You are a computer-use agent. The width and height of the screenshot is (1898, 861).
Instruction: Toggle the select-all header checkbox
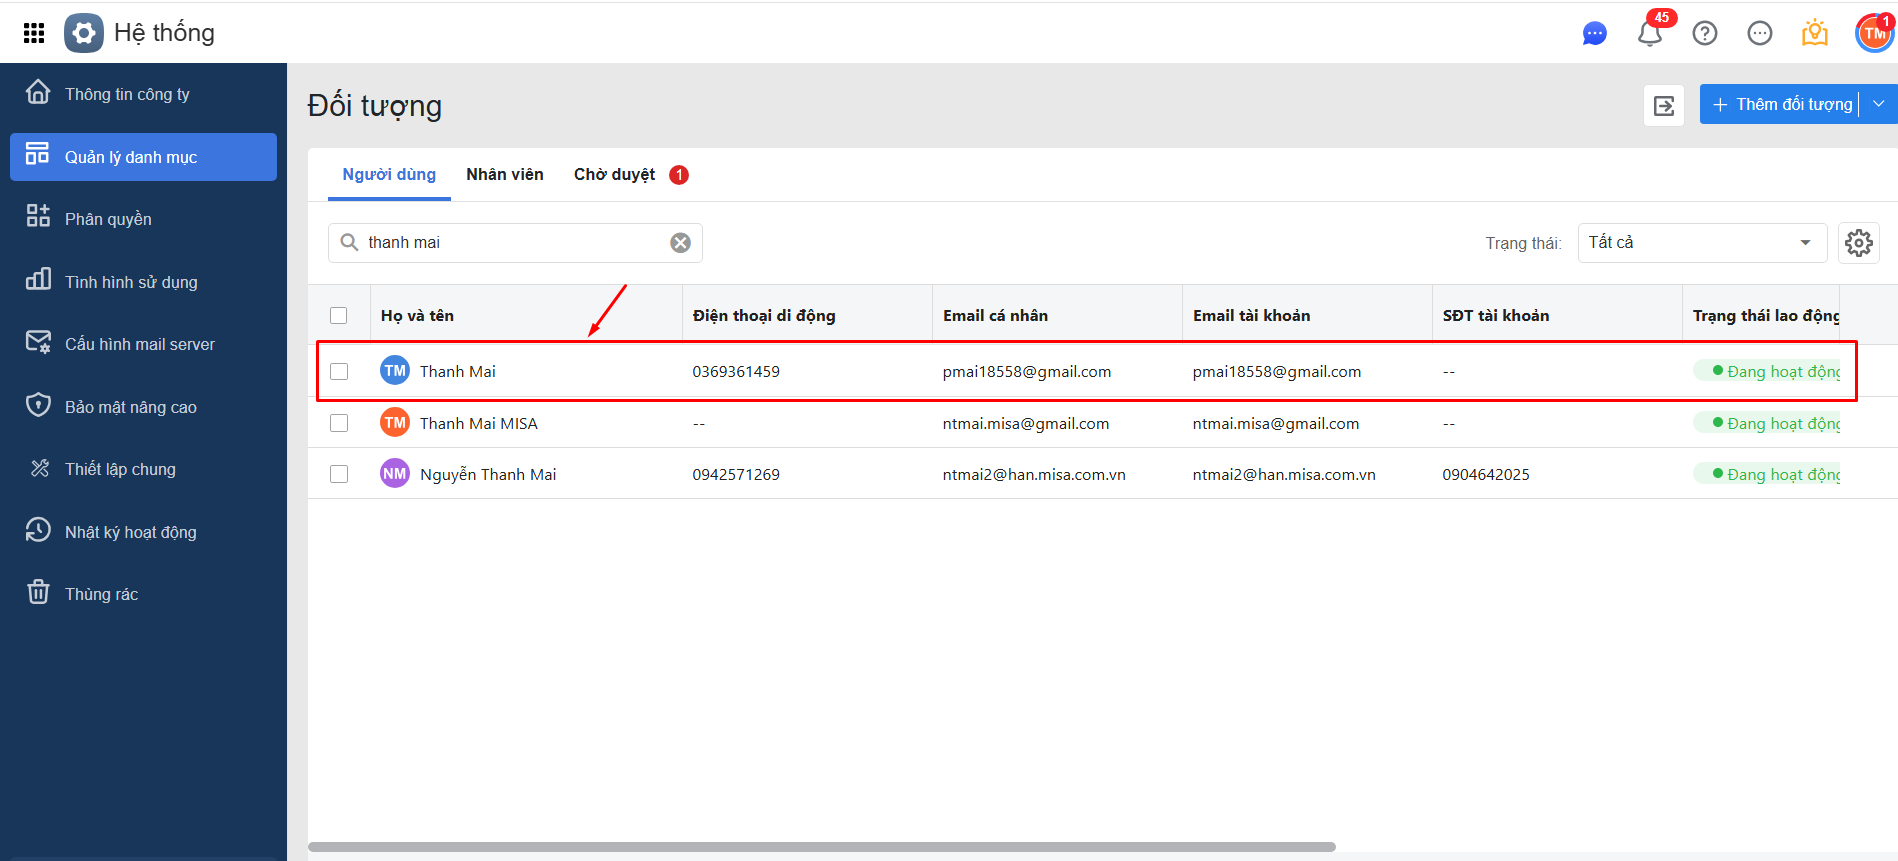tap(339, 316)
